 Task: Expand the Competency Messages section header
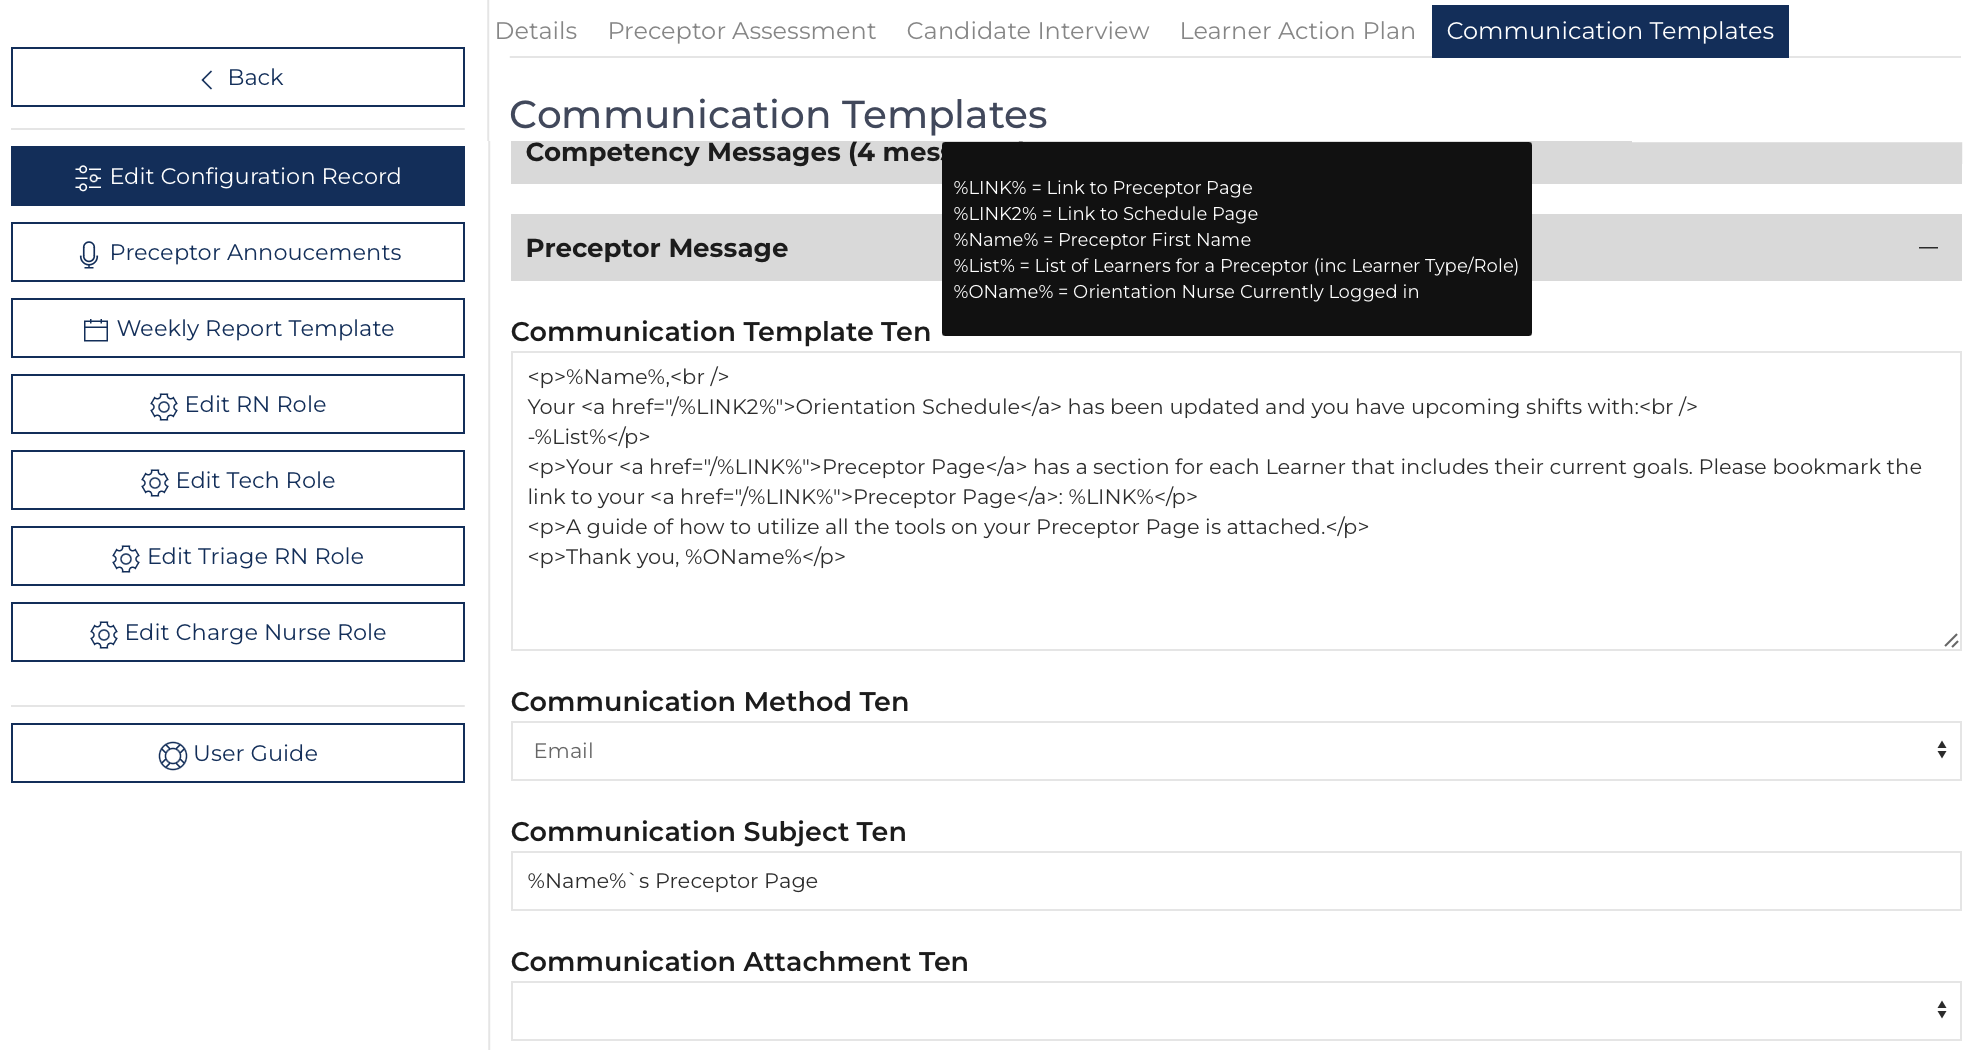1236,162
